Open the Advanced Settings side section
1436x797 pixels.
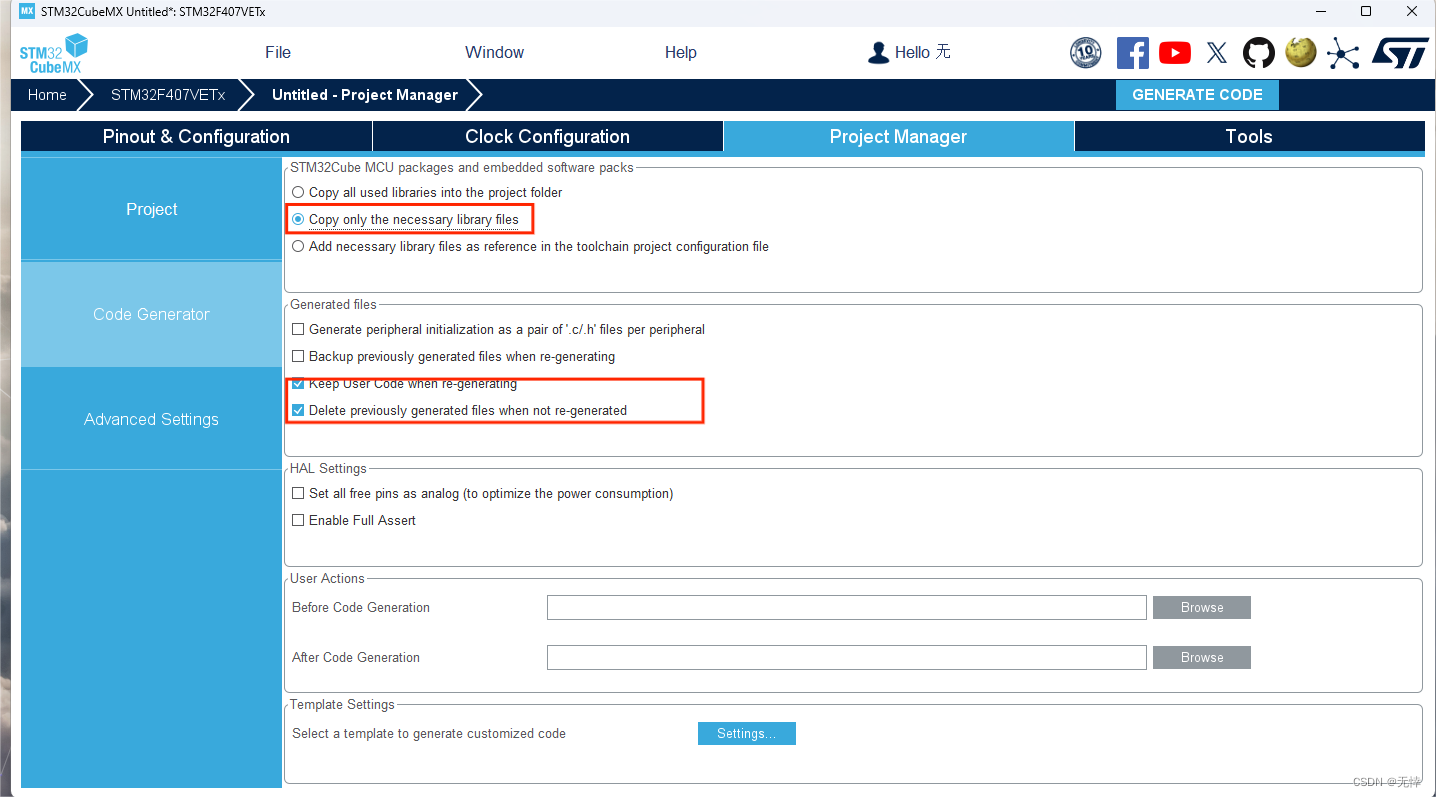(151, 419)
